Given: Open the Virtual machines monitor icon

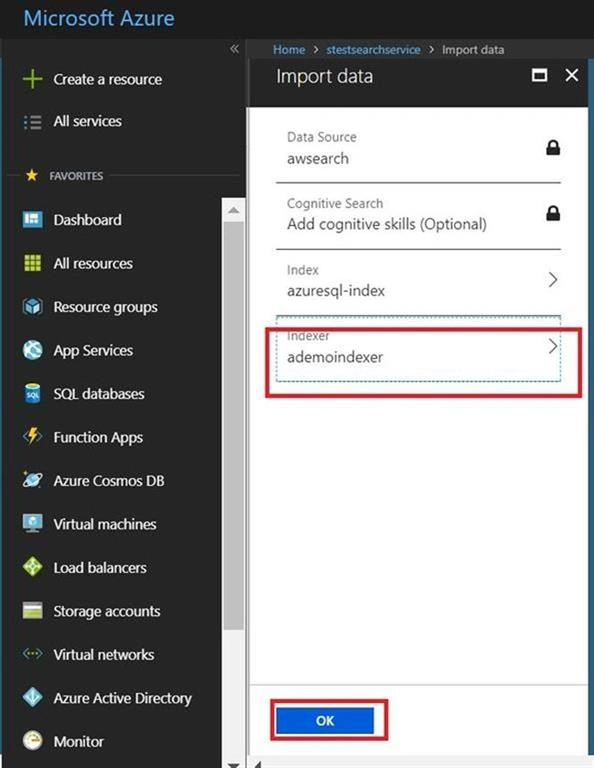Looking at the screenshot, I should click(x=32, y=524).
